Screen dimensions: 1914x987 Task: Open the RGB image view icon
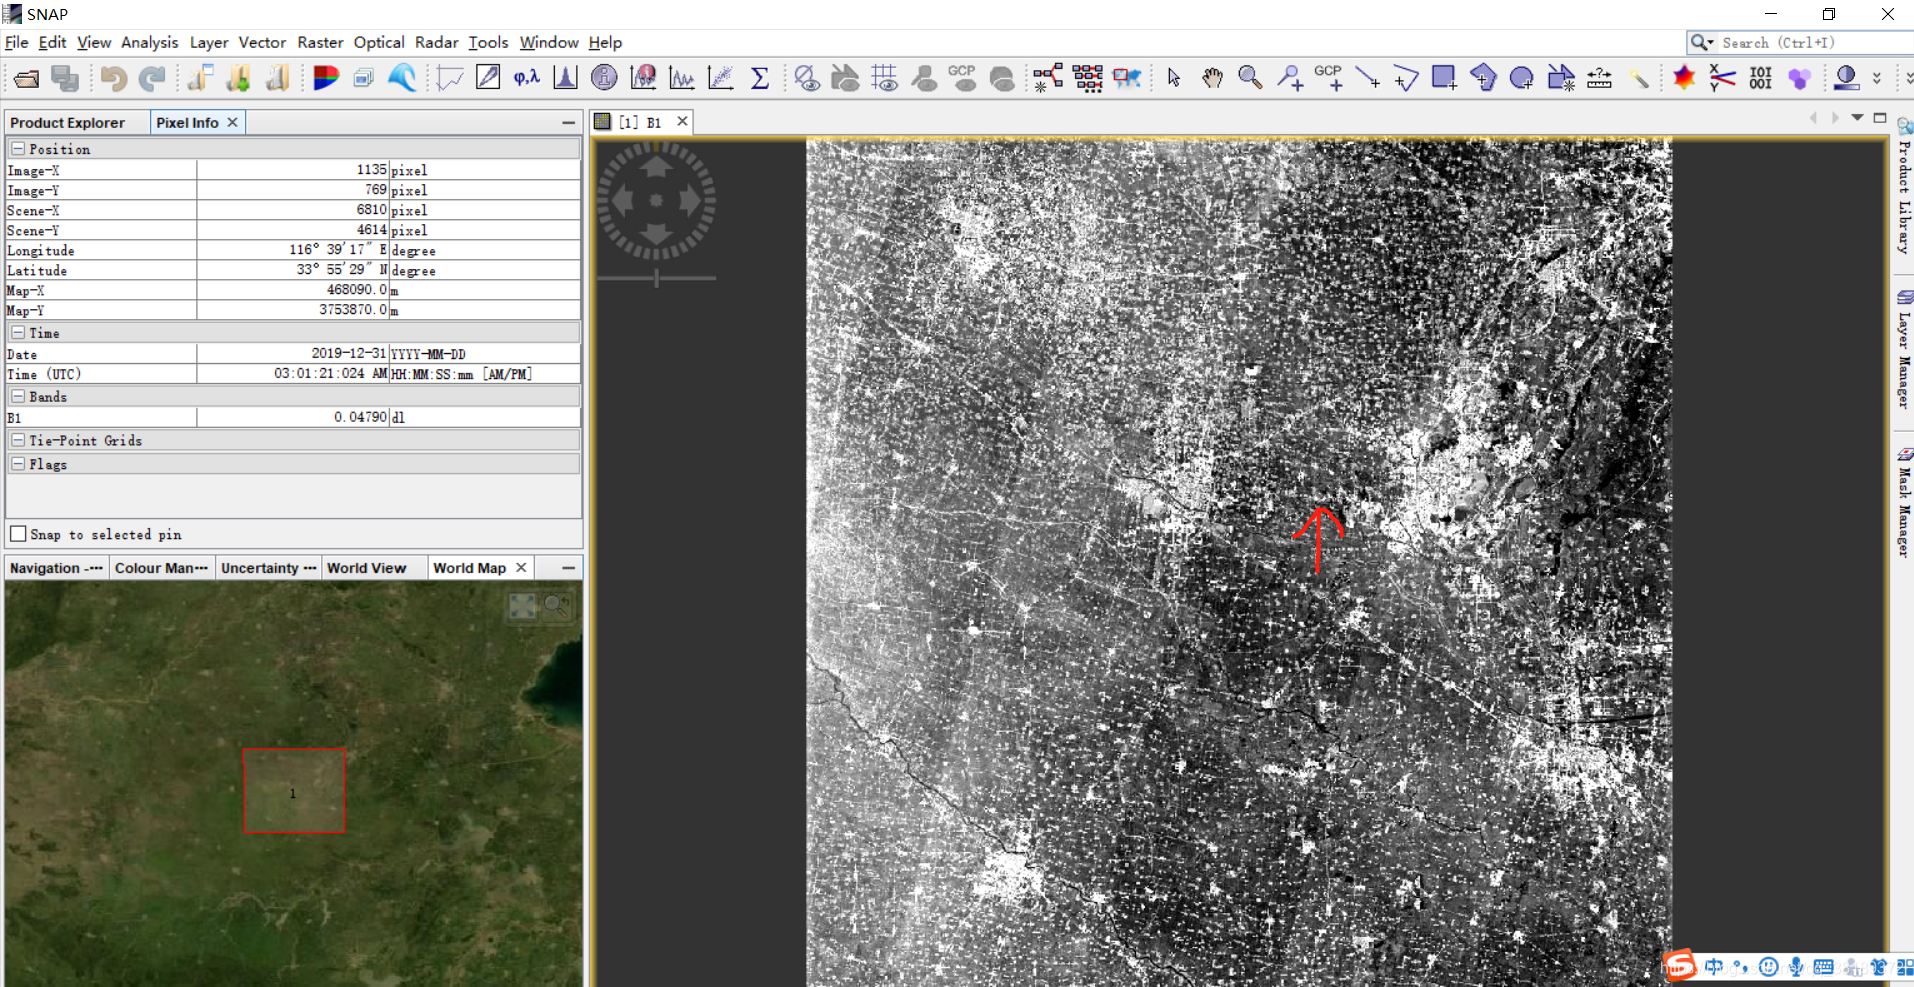pyautogui.click(x=326, y=78)
